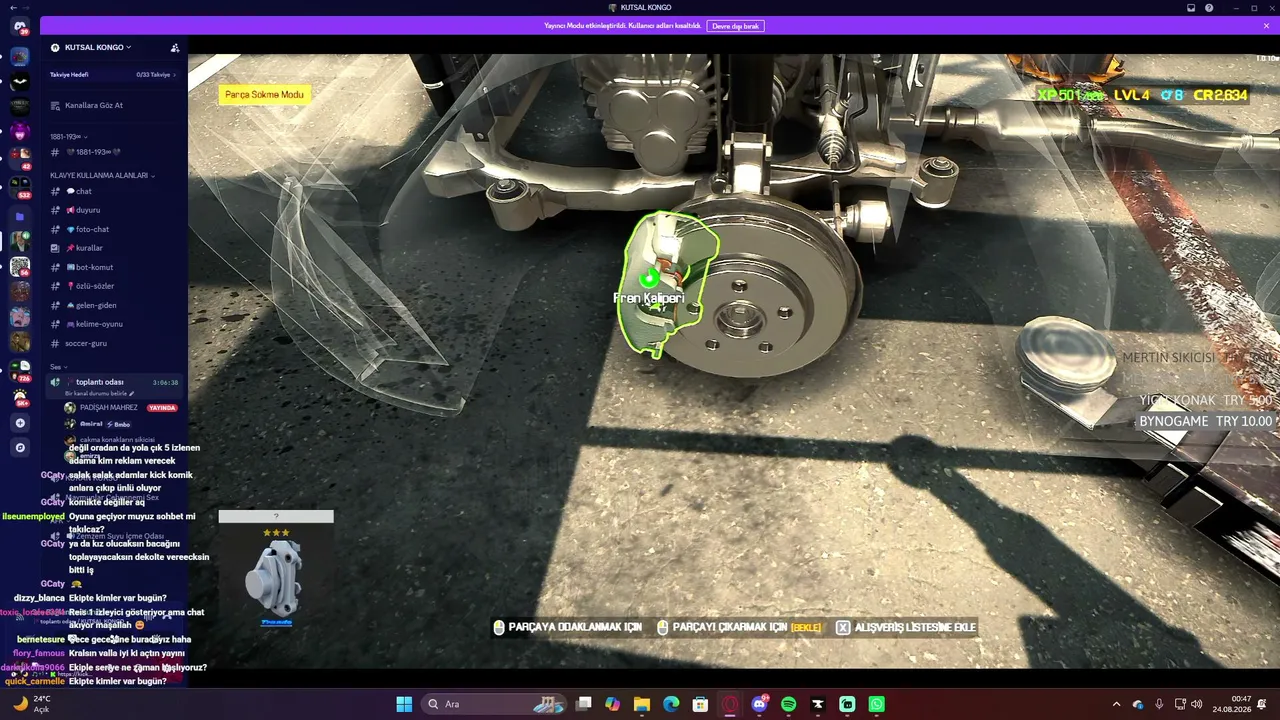
Task: Expand the Takviye Hedefi boost goal
Action: coord(113,75)
